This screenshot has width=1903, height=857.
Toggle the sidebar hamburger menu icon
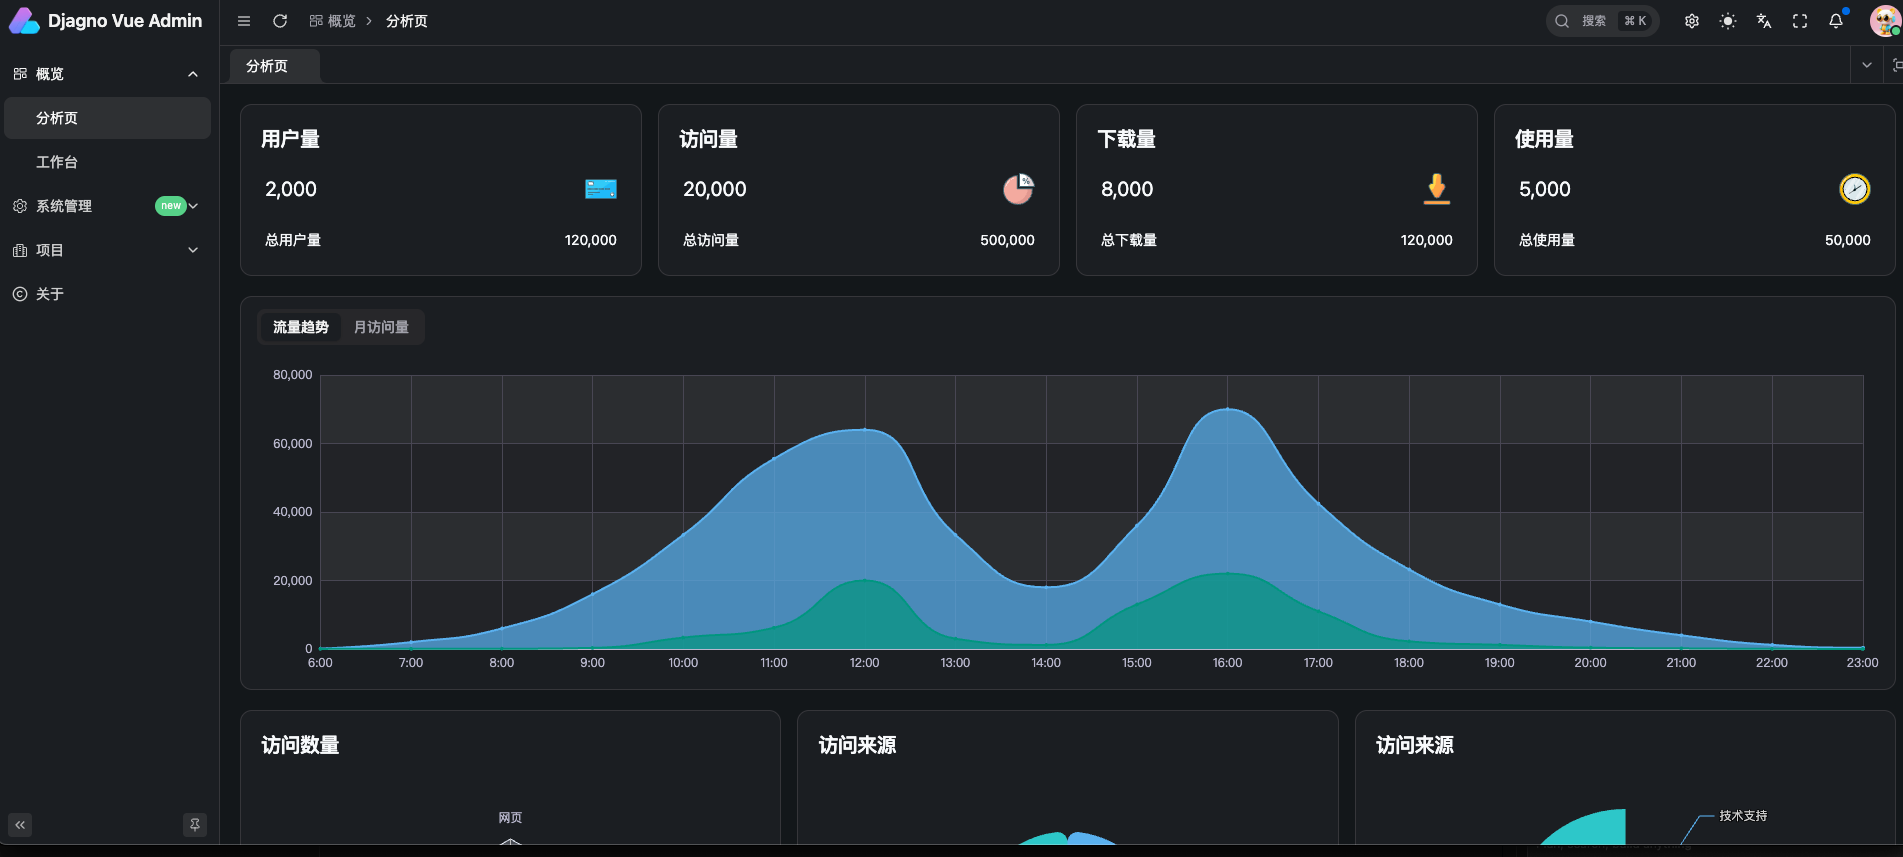(x=244, y=21)
